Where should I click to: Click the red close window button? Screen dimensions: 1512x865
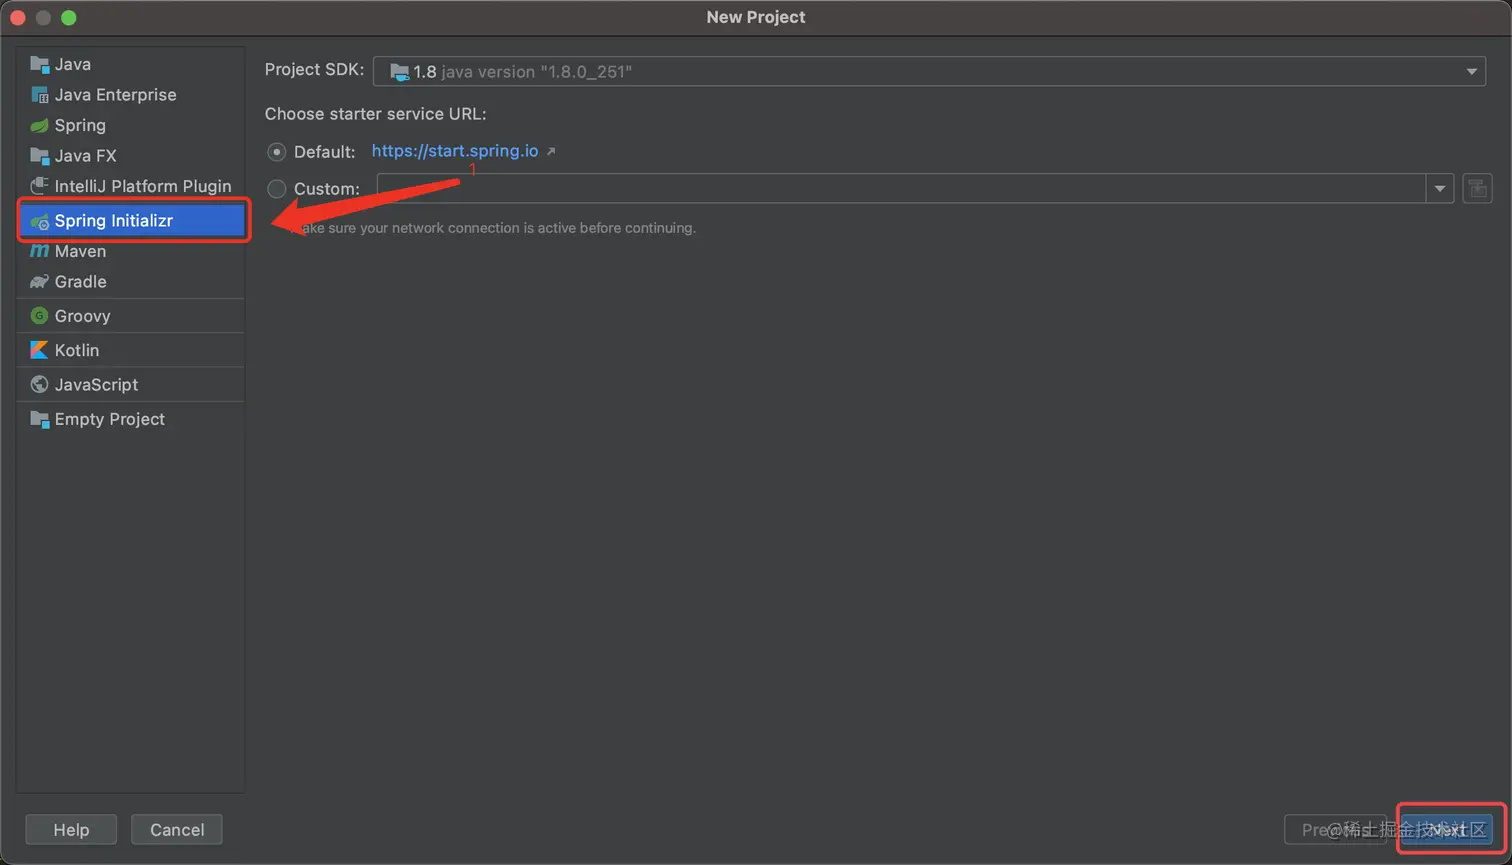18,17
